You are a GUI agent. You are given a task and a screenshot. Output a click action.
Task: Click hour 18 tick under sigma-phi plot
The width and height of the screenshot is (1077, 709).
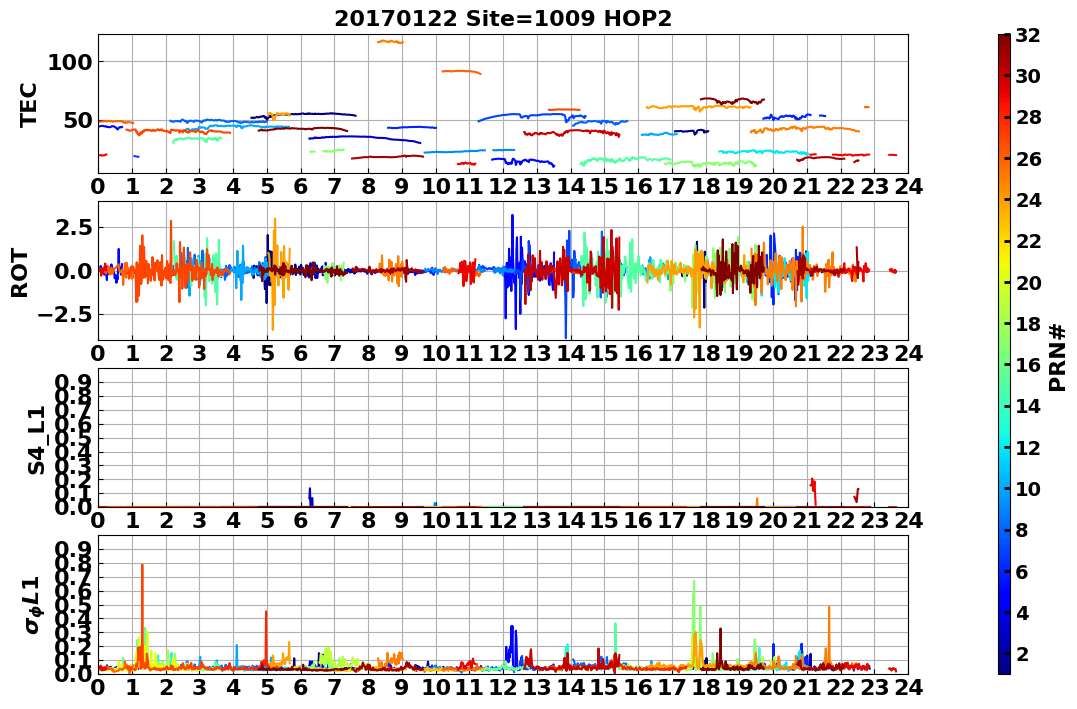[x=705, y=687]
